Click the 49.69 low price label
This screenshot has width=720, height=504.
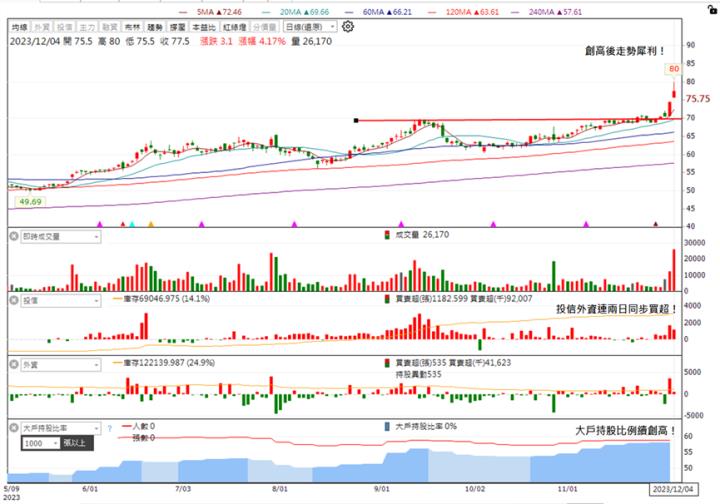pos(31,202)
